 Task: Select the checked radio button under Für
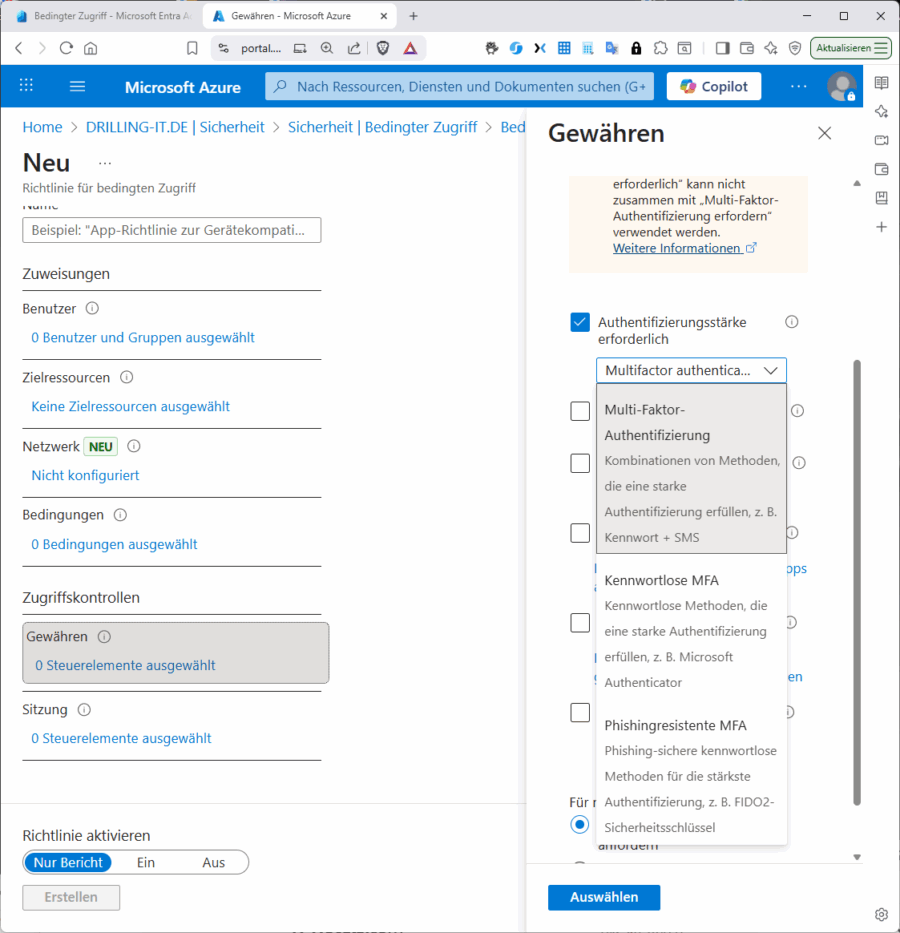579,825
